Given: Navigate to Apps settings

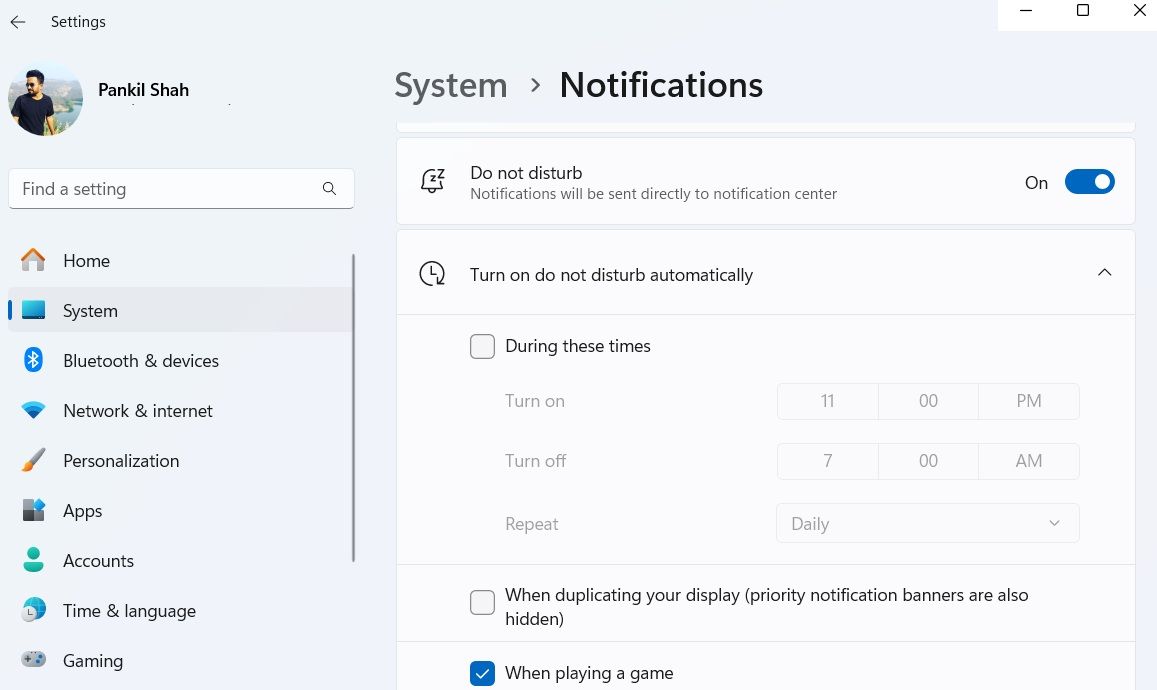Looking at the screenshot, I should (181, 511).
